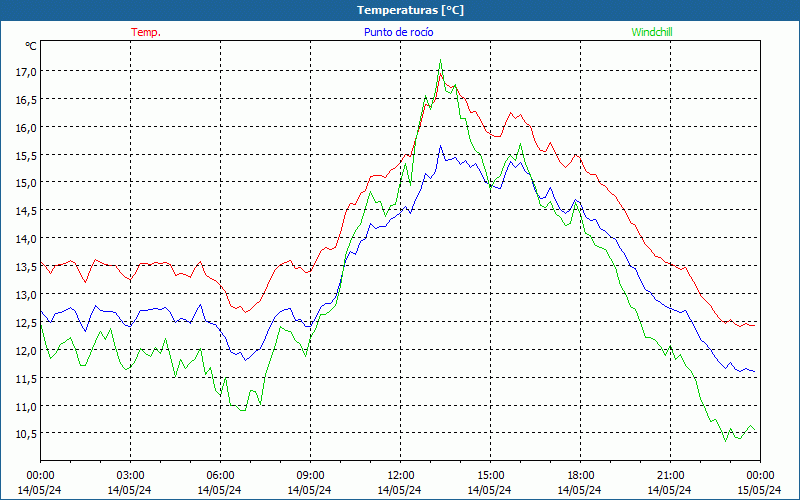The height and width of the screenshot is (500, 800).
Task: Click the 15,5 y-axis value
Action: [26, 156]
